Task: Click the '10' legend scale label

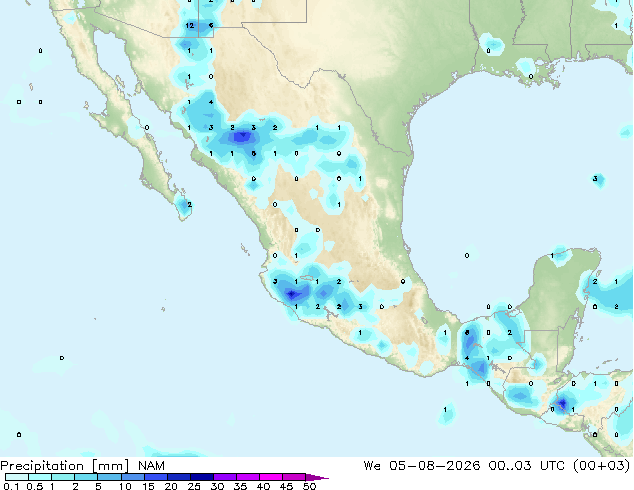Action: 125,486
